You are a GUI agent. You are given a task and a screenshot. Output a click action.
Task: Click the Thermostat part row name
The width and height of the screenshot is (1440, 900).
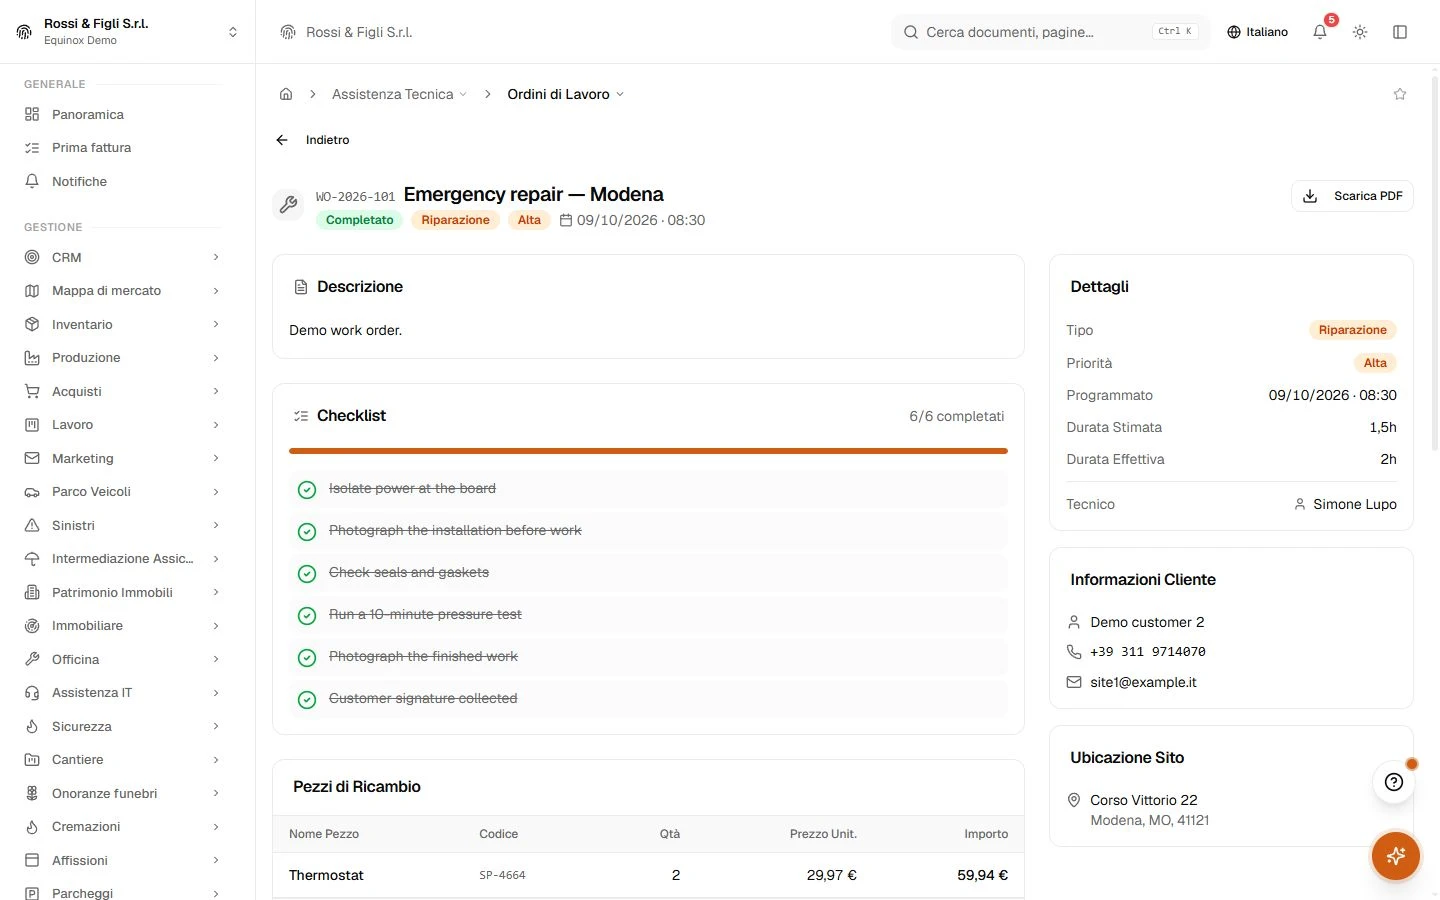326,875
